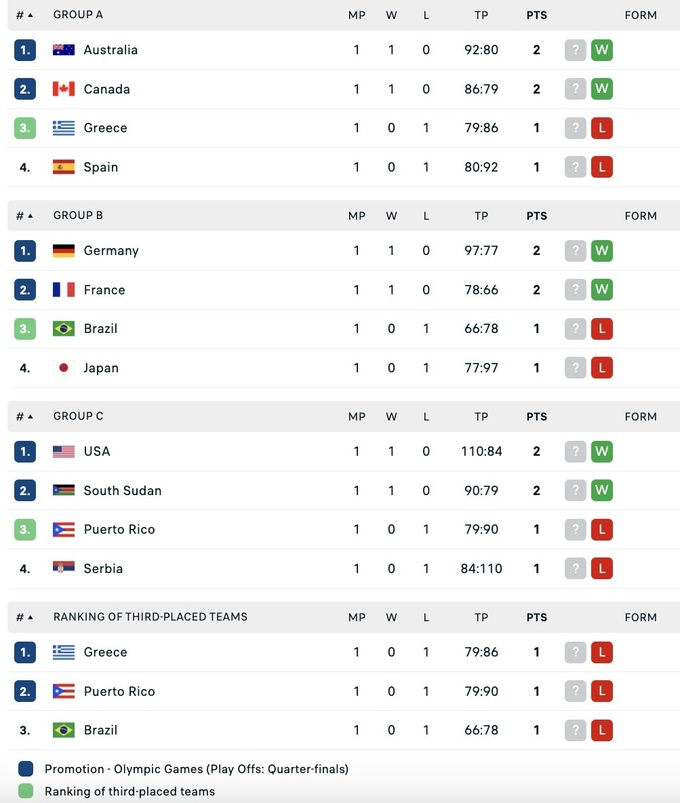Viewport: 680px width, 803px height.
Task: Click Spain's red L form badge
Action: click(601, 168)
